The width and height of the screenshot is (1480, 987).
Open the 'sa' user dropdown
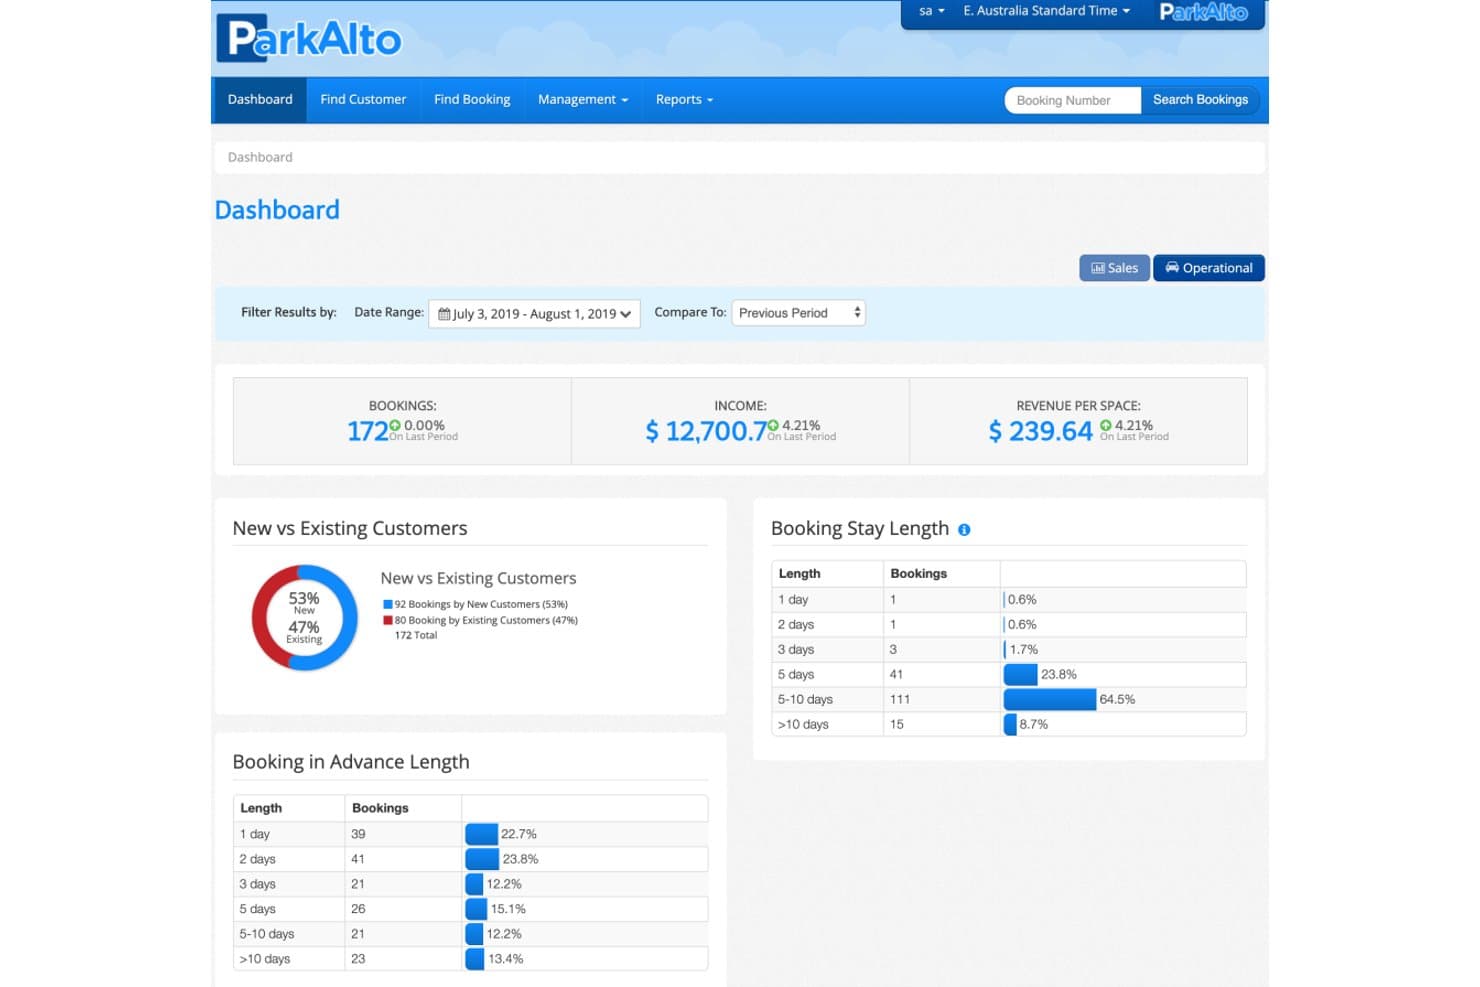tap(931, 11)
